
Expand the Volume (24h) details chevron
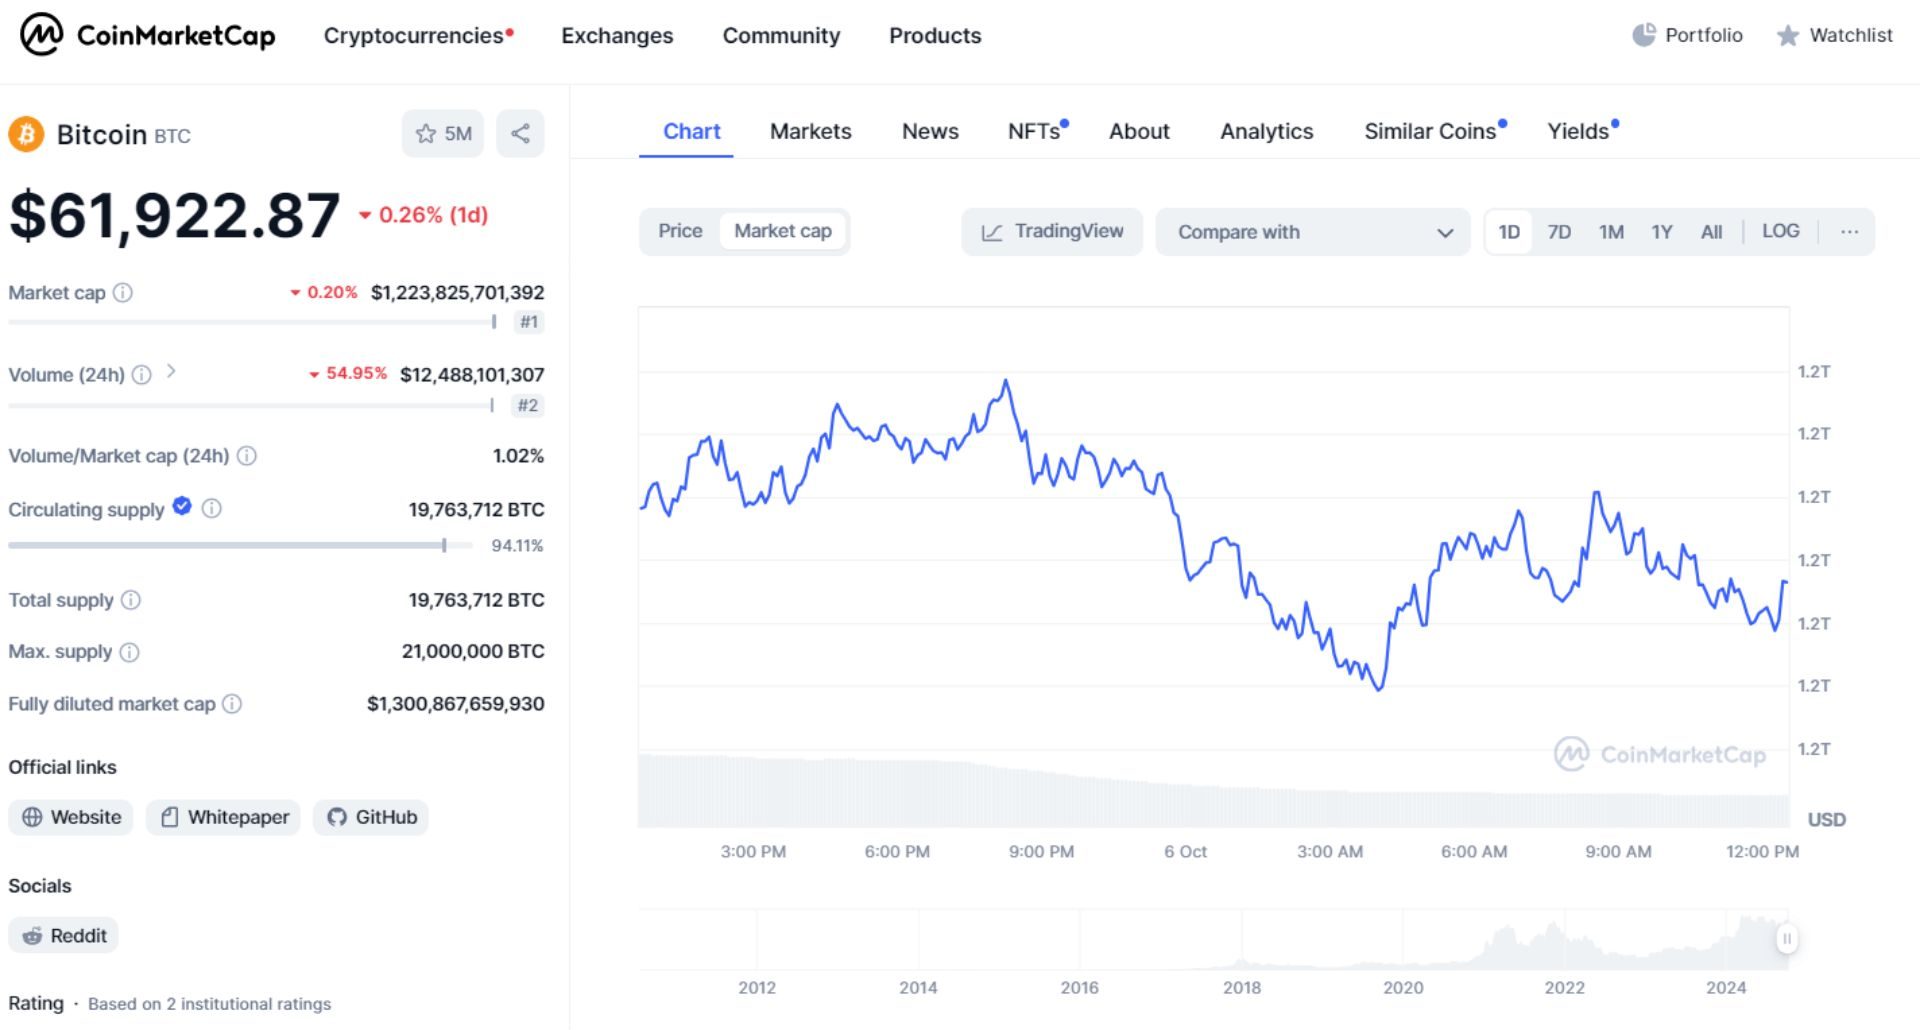(172, 372)
